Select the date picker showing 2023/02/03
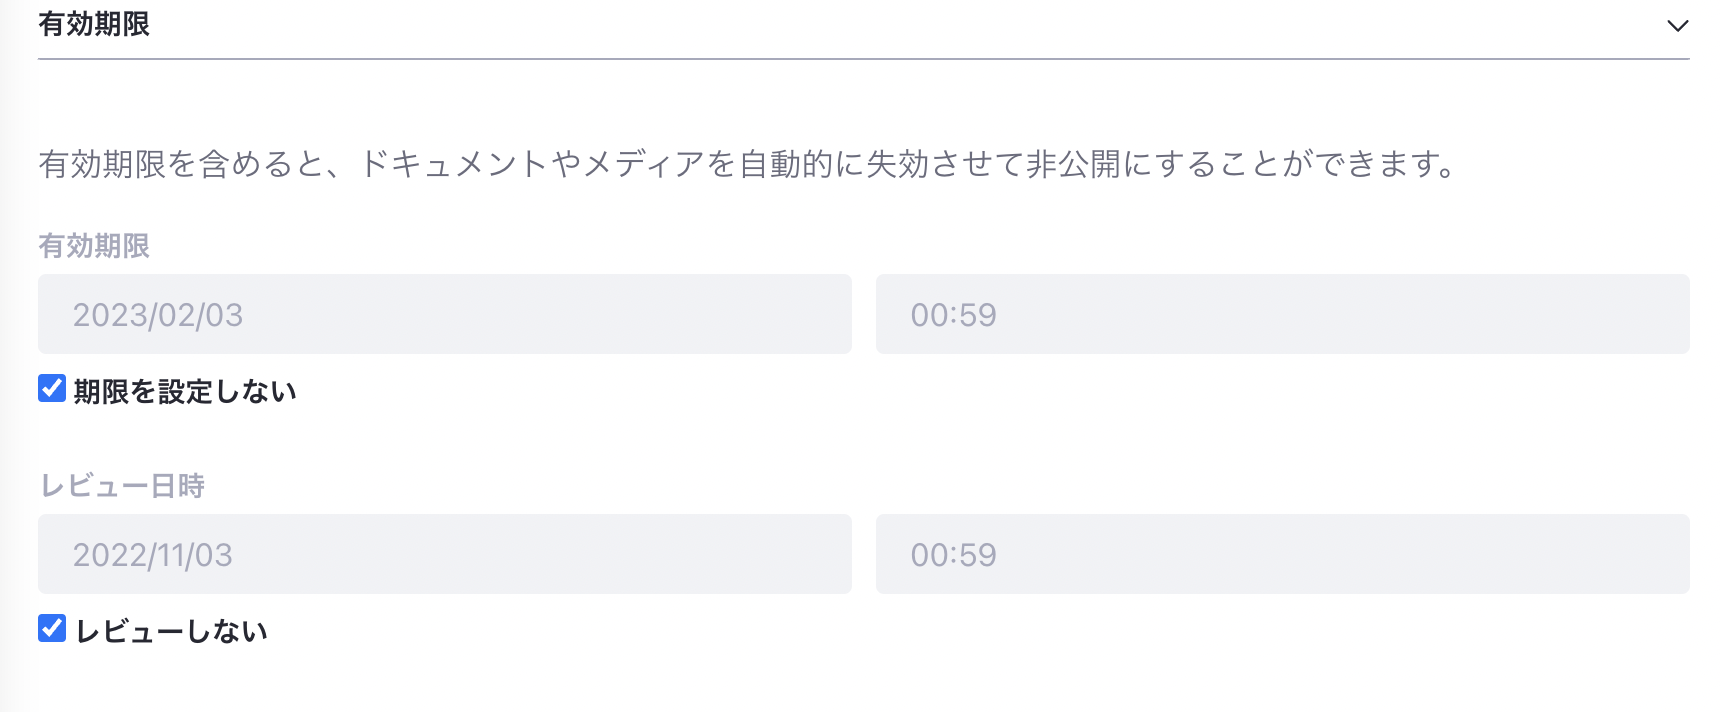1720x712 pixels. (444, 314)
